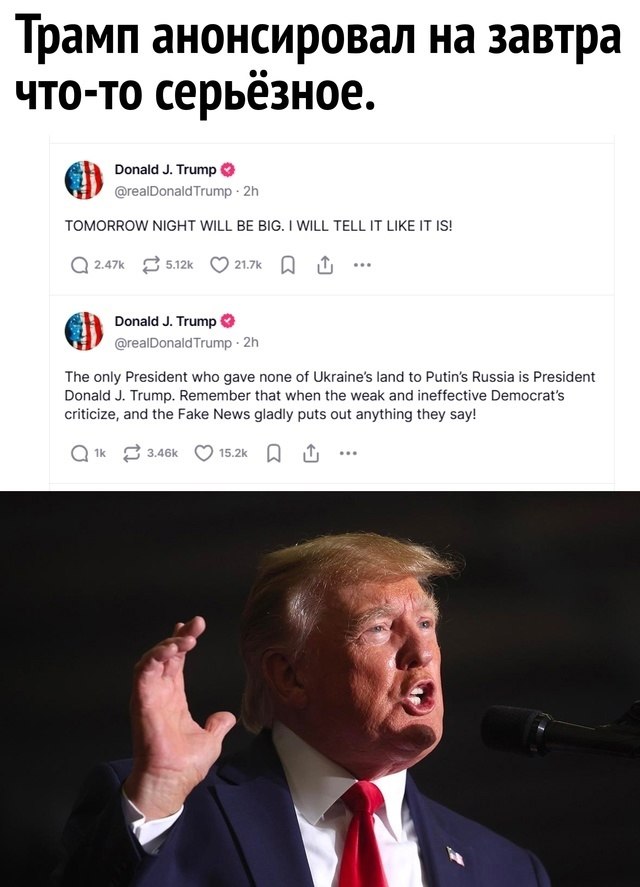Image resolution: width=640 pixels, height=887 pixels.
Task: Bookmark the second Trump post
Action: tap(274, 453)
